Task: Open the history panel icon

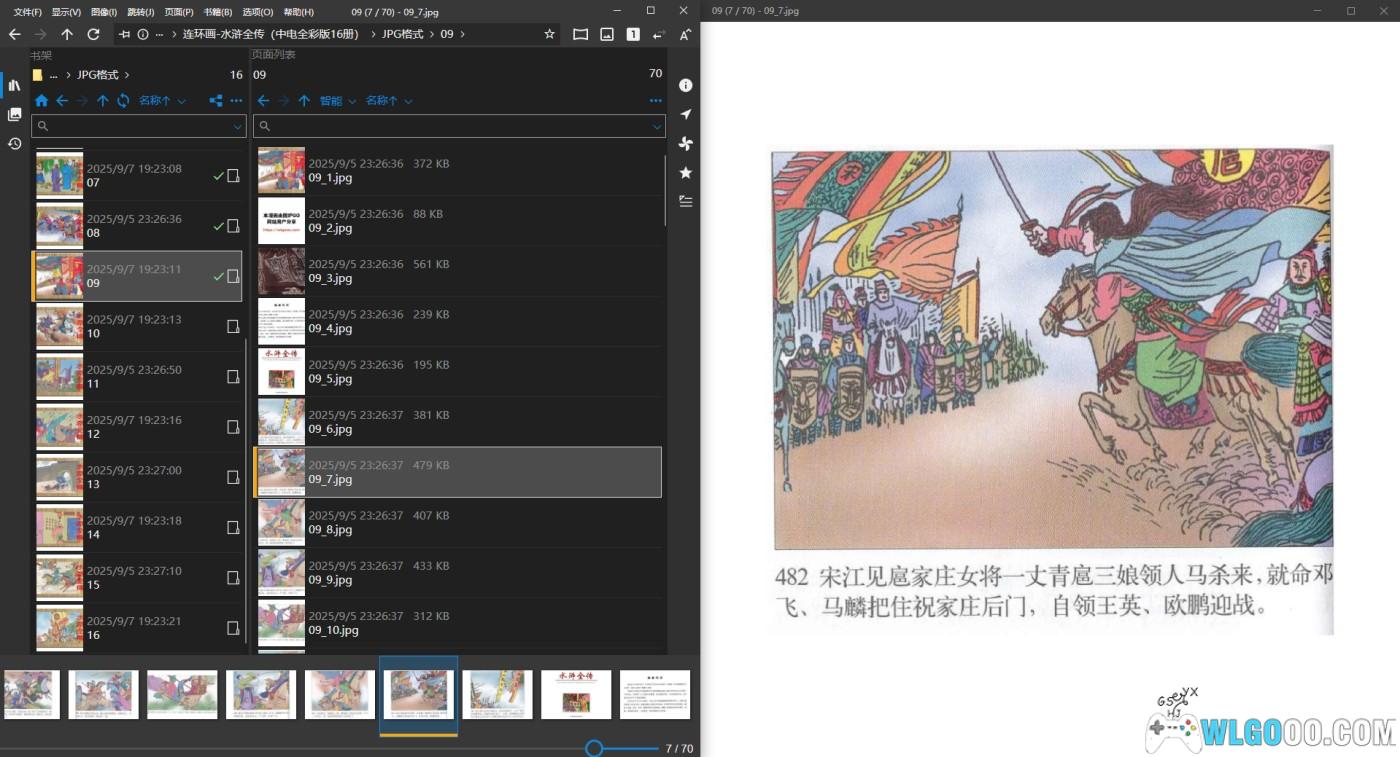Action: click(x=14, y=144)
